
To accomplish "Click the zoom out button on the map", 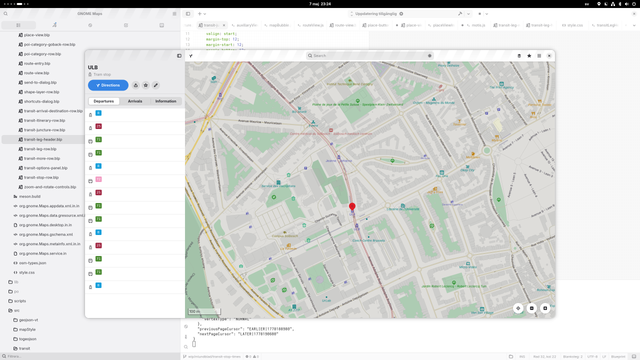I will pos(531,308).
